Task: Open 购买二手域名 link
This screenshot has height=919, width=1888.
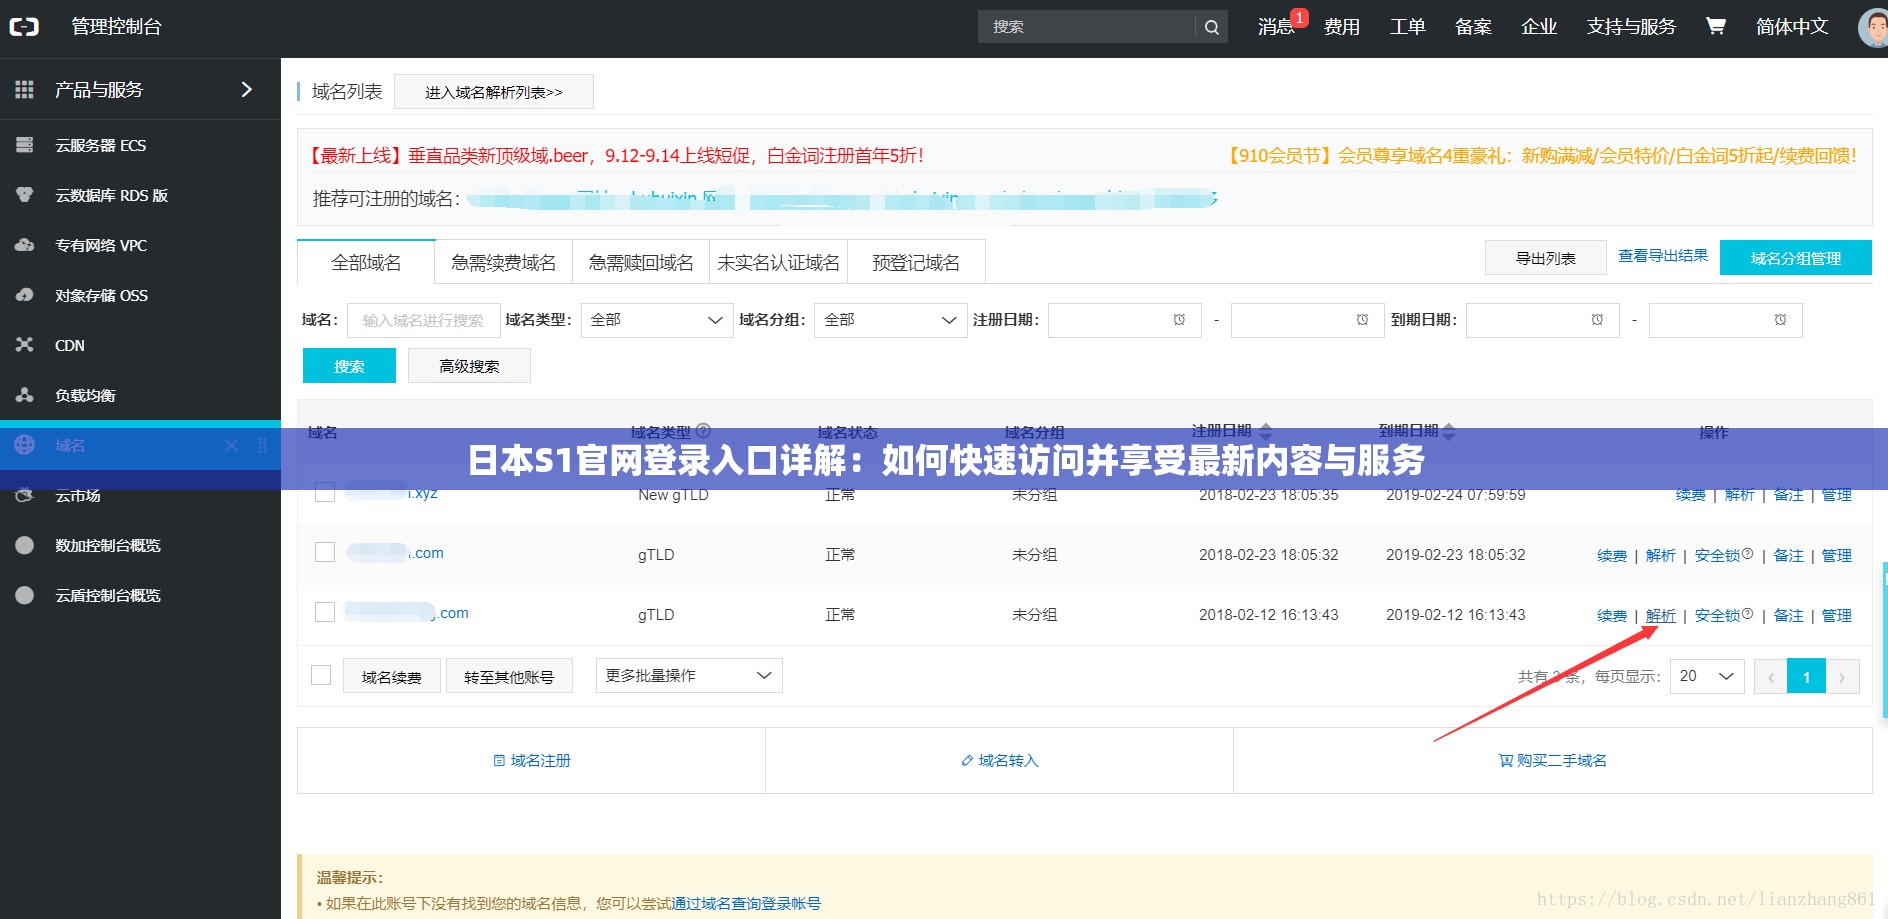Action: (x=1552, y=760)
